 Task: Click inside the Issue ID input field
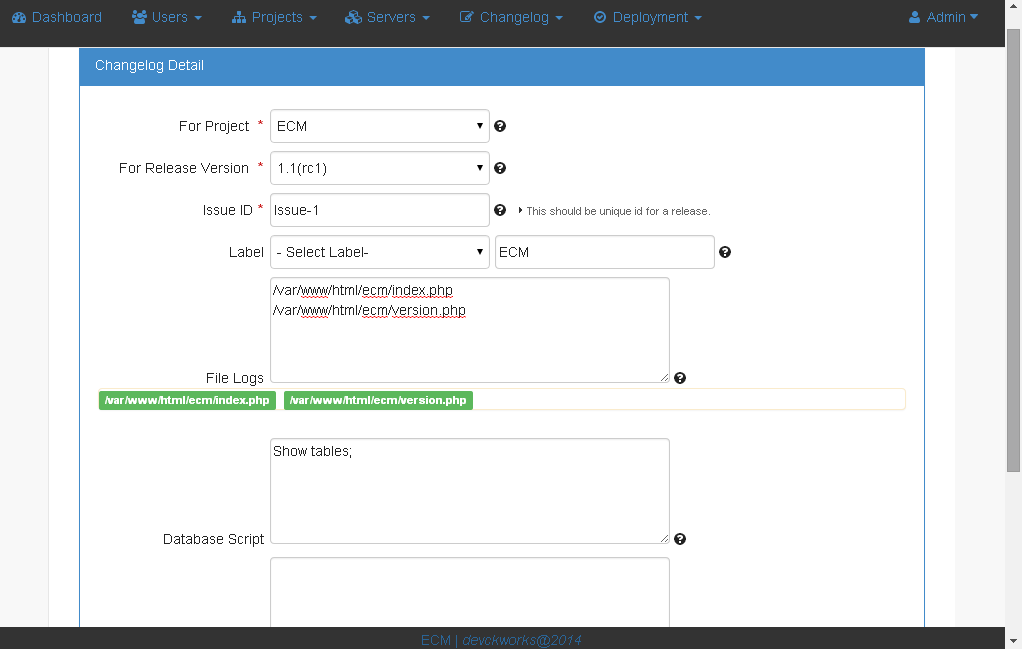pyautogui.click(x=379, y=210)
